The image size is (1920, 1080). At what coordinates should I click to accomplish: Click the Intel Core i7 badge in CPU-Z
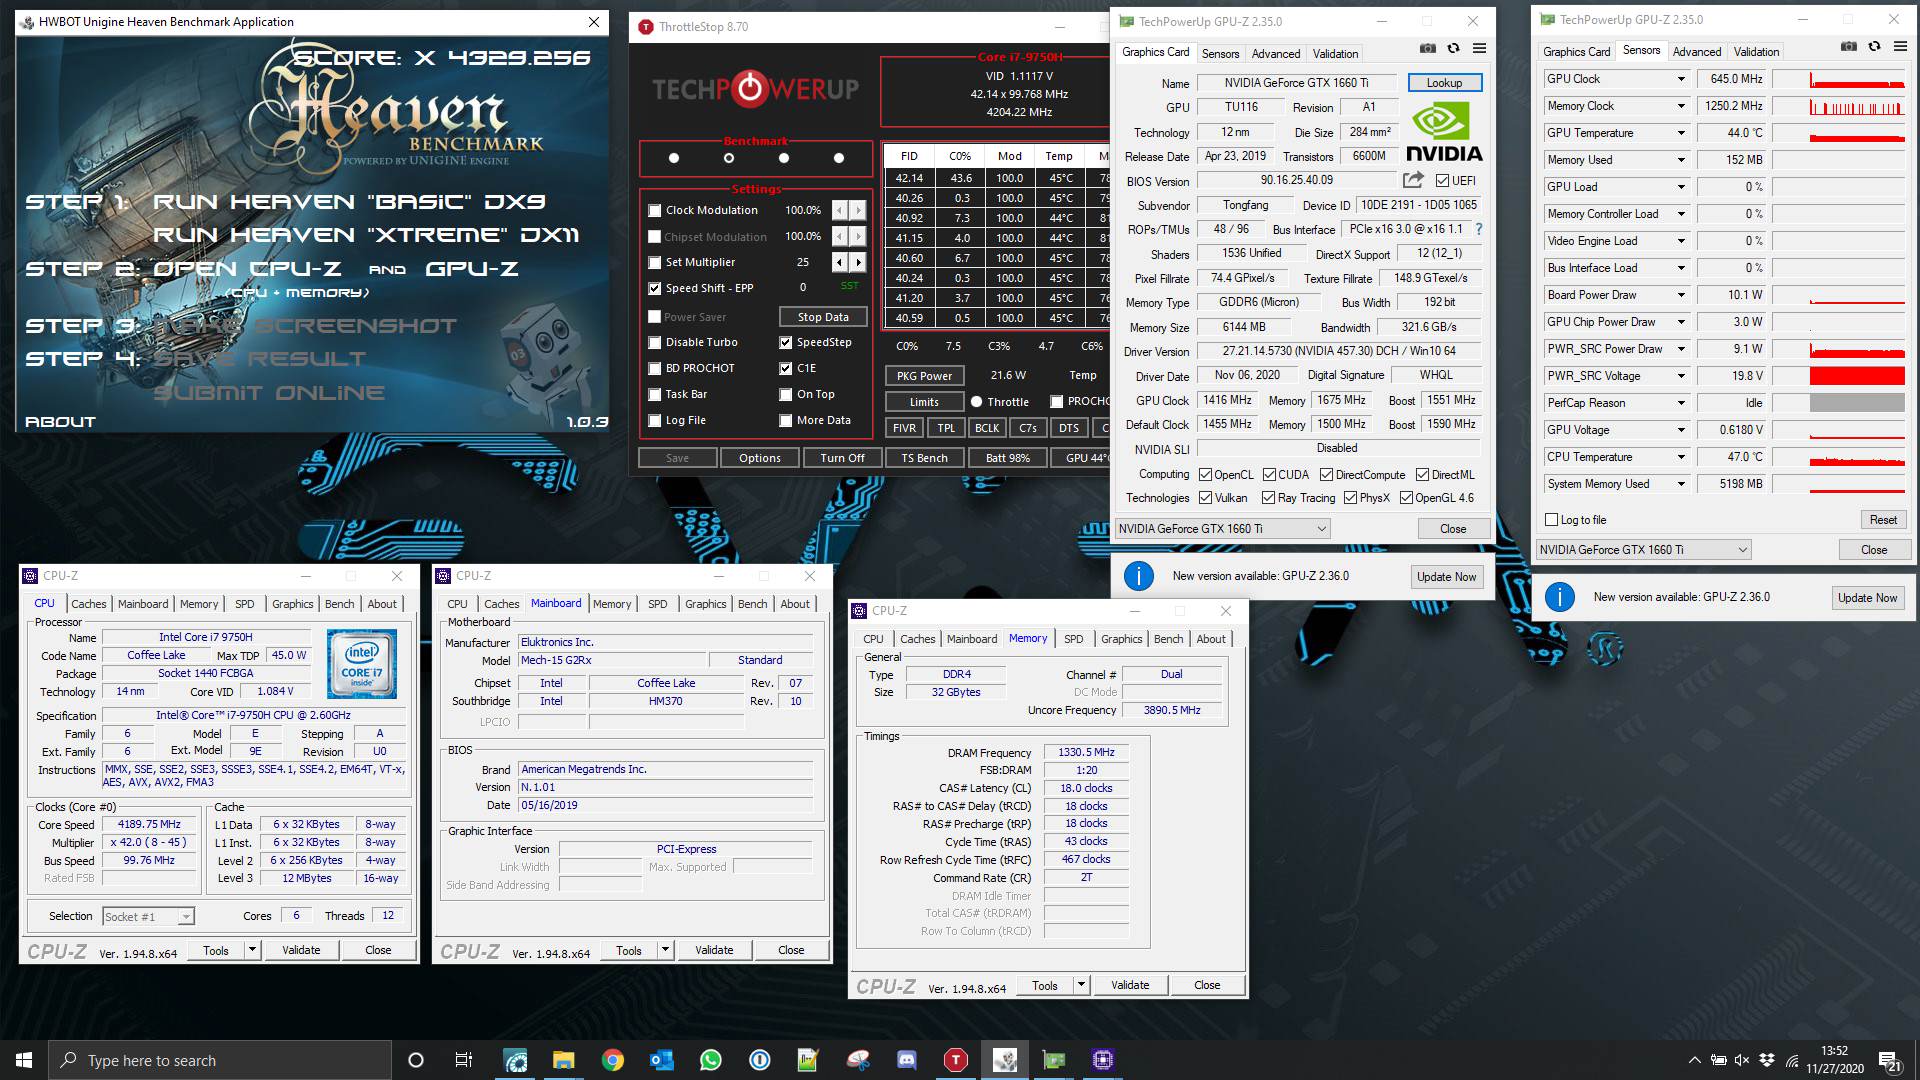coord(362,664)
